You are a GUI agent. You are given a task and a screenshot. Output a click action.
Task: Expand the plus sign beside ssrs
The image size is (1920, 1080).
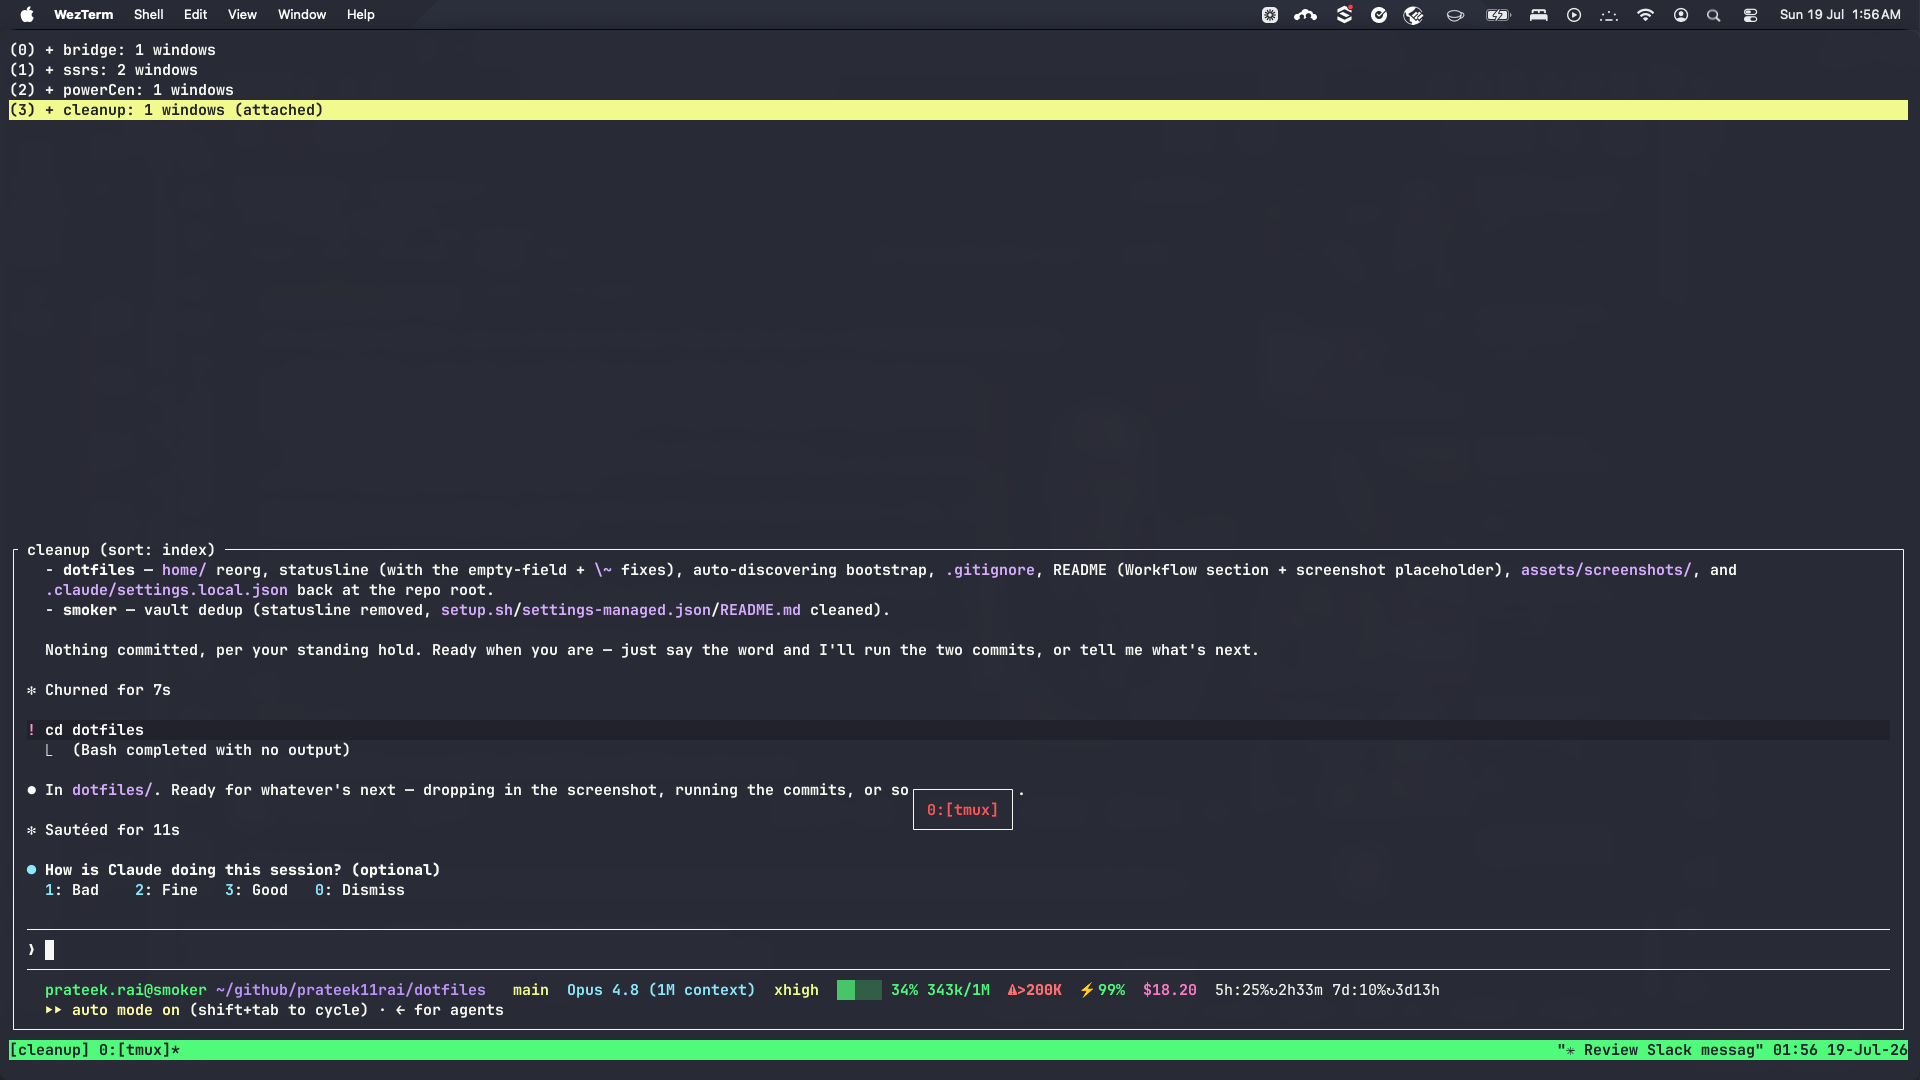(49, 70)
